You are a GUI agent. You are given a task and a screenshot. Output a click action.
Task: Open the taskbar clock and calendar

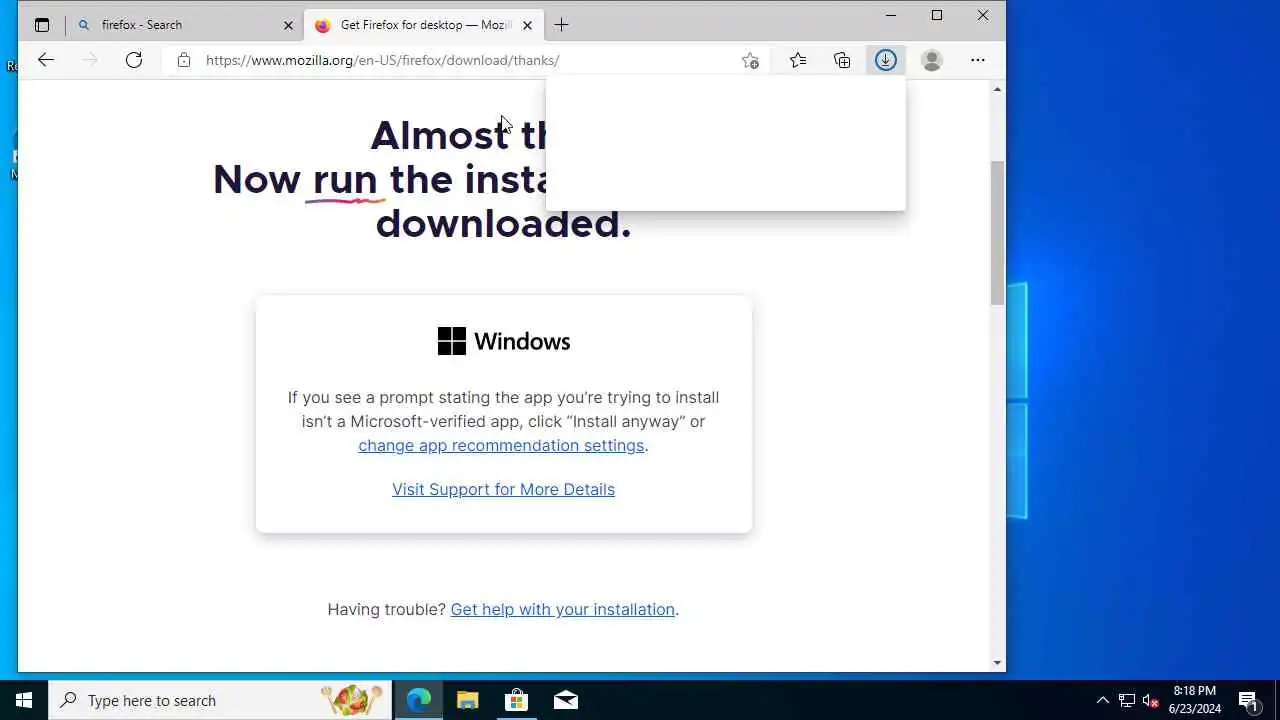(x=1195, y=700)
